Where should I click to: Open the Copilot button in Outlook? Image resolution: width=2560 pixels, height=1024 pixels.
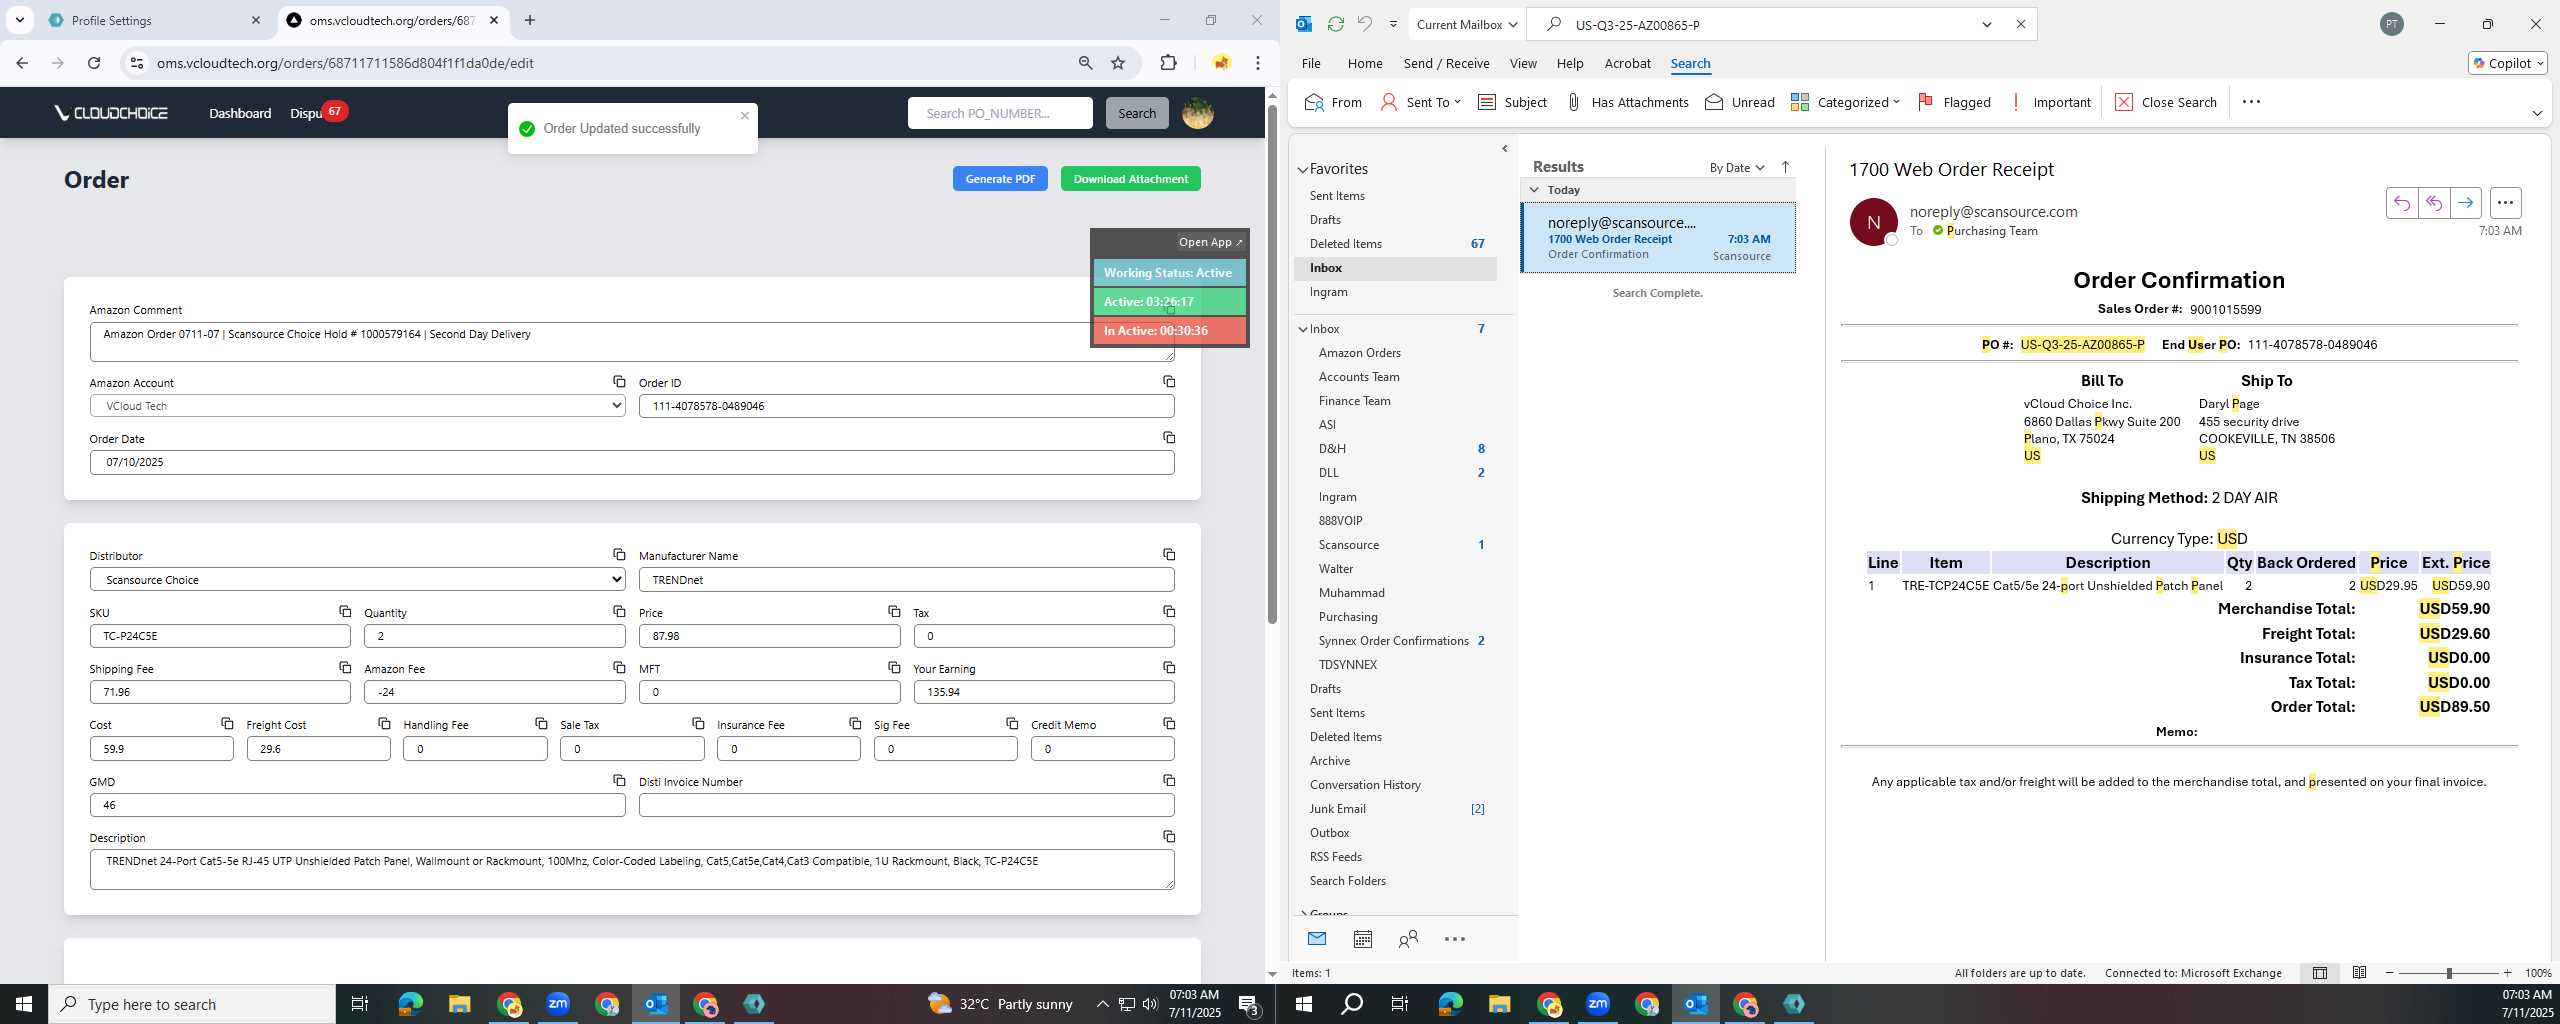coord(2507,63)
